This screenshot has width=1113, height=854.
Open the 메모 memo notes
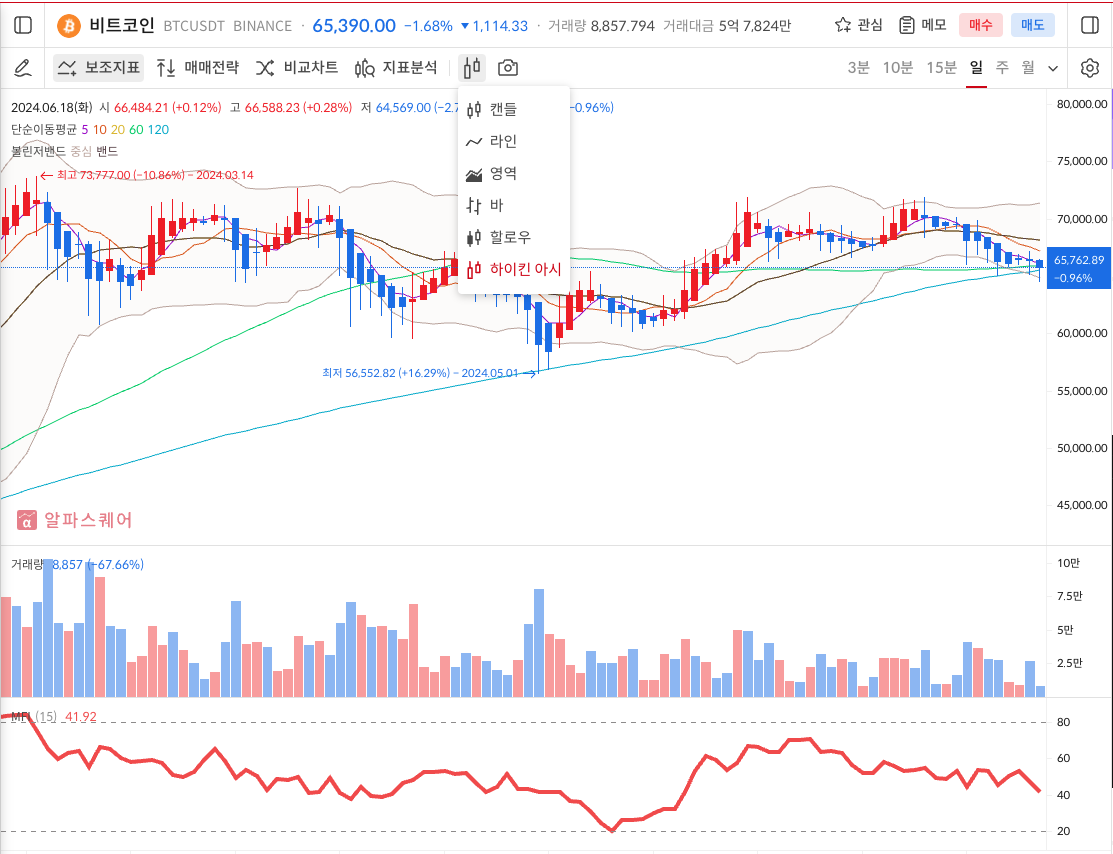click(922, 26)
